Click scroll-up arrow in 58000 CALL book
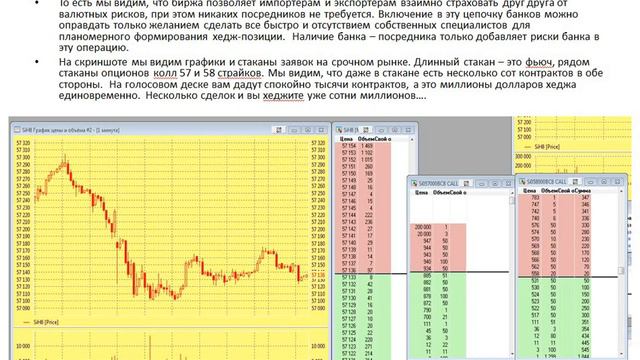This screenshot has height=360, width=640. click(x=621, y=191)
